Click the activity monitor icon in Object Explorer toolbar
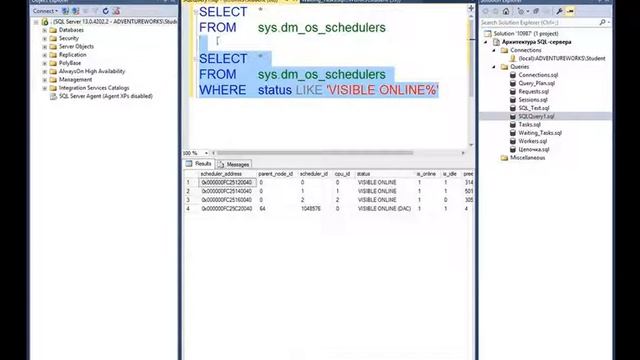 click(x=116, y=11)
